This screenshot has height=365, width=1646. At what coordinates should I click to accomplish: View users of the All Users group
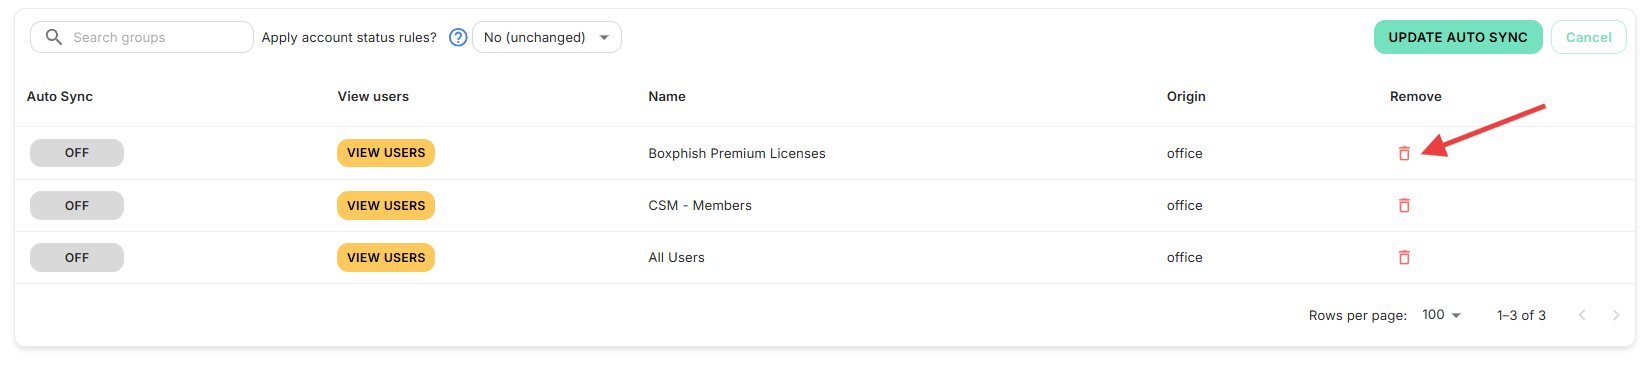click(x=386, y=257)
